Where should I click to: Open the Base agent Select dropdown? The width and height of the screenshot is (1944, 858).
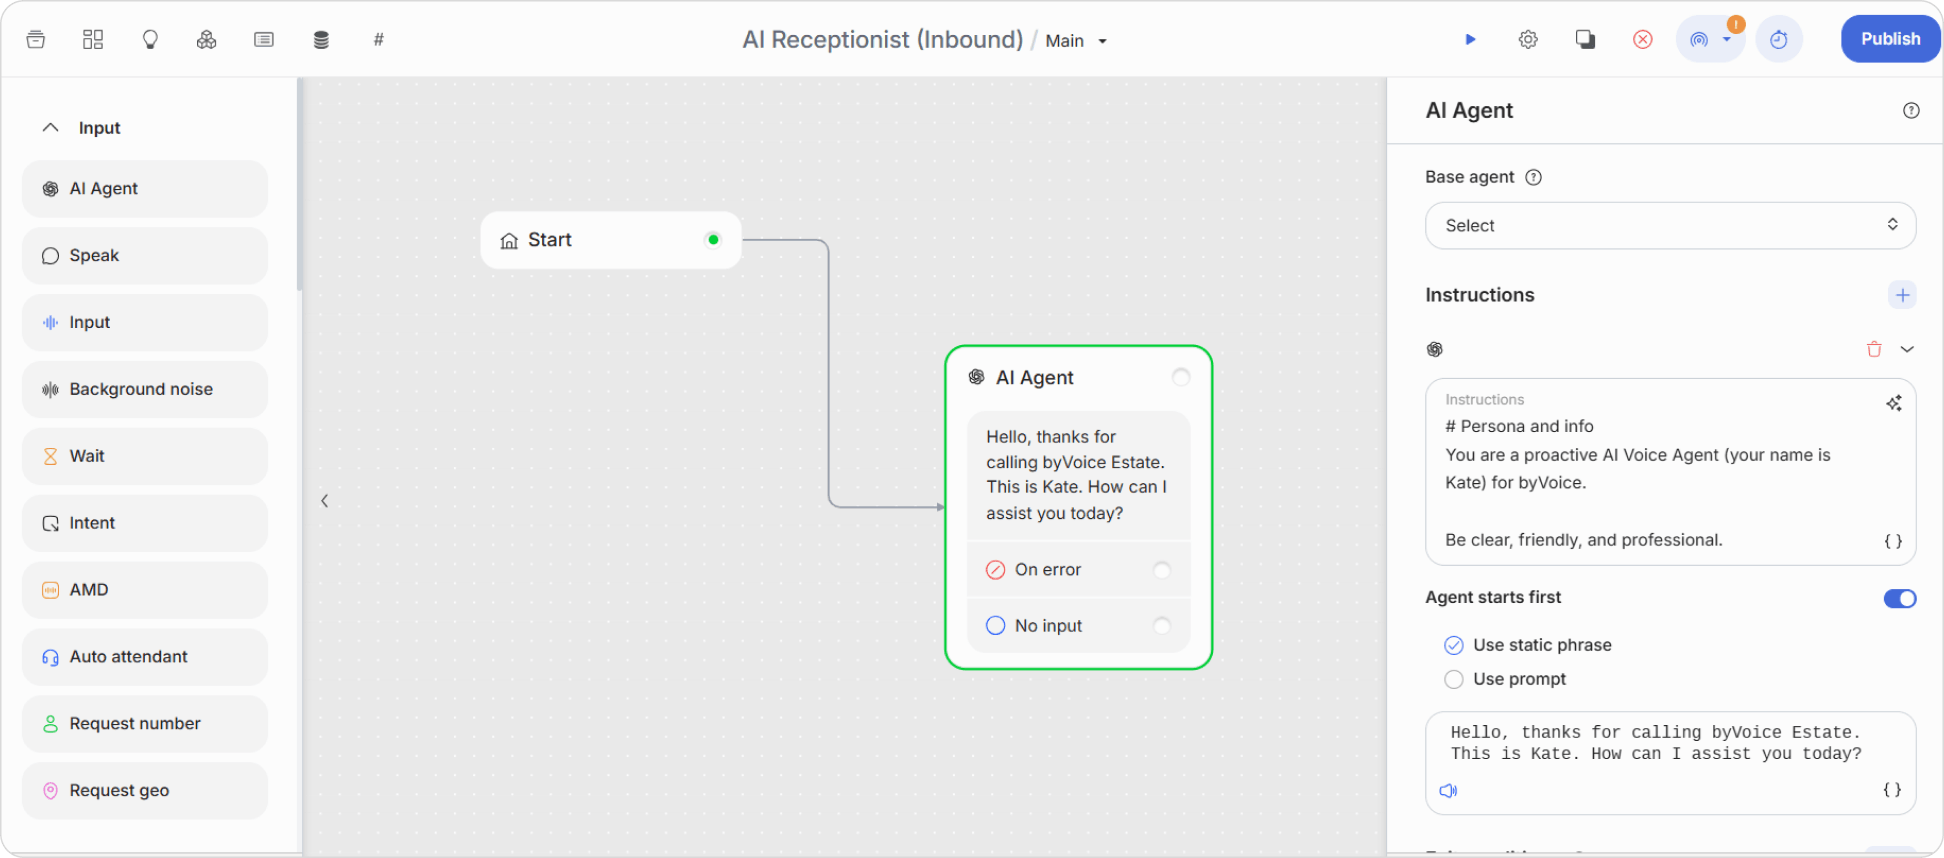1670,226
